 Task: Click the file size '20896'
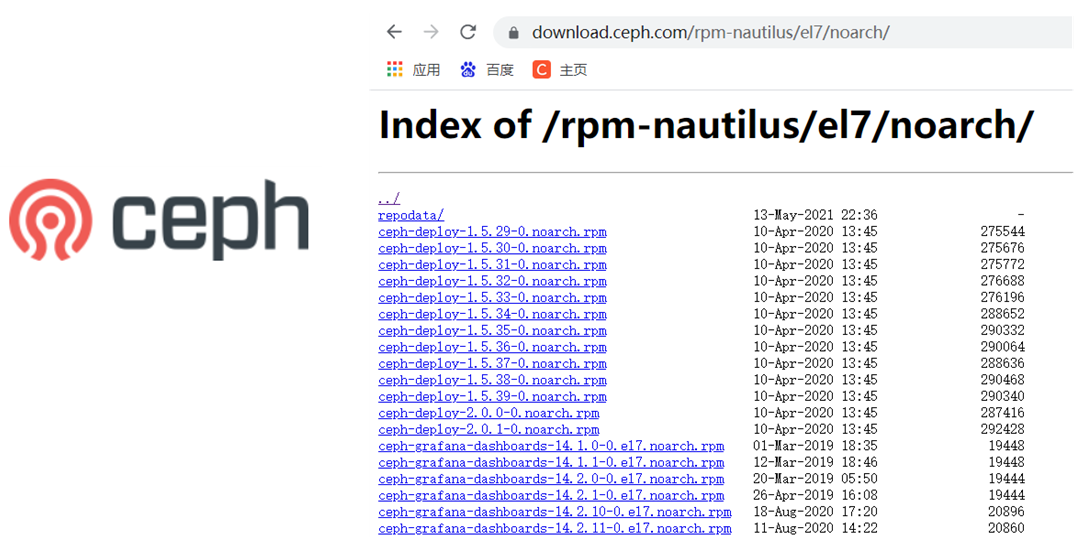pyautogui.click(x=1006, y=512)
